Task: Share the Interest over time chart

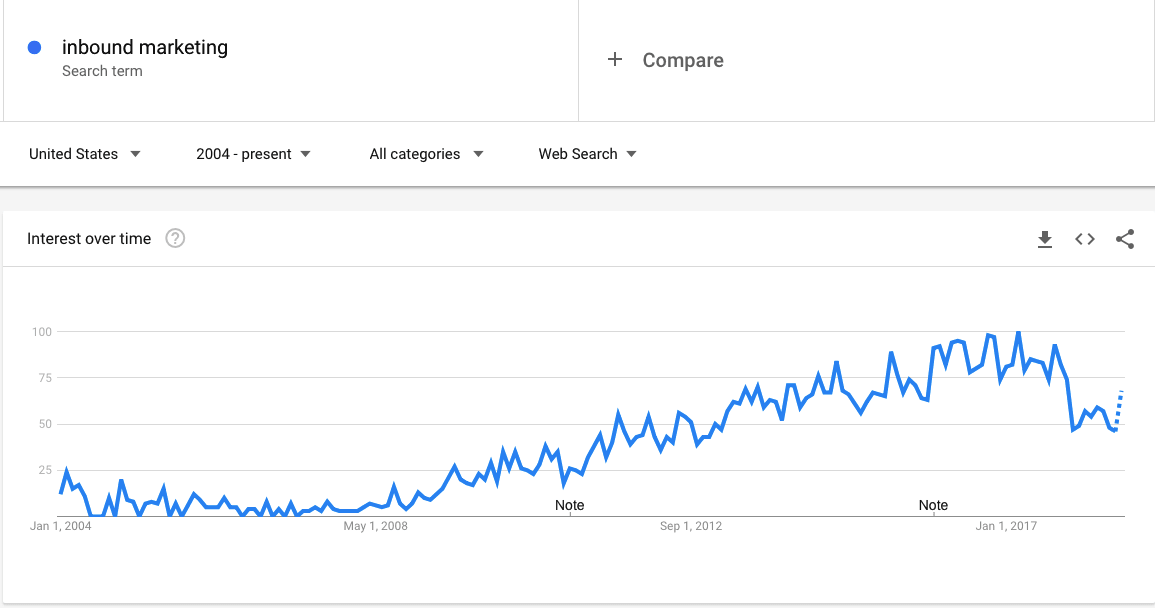Action: (x=1125, y=239)
